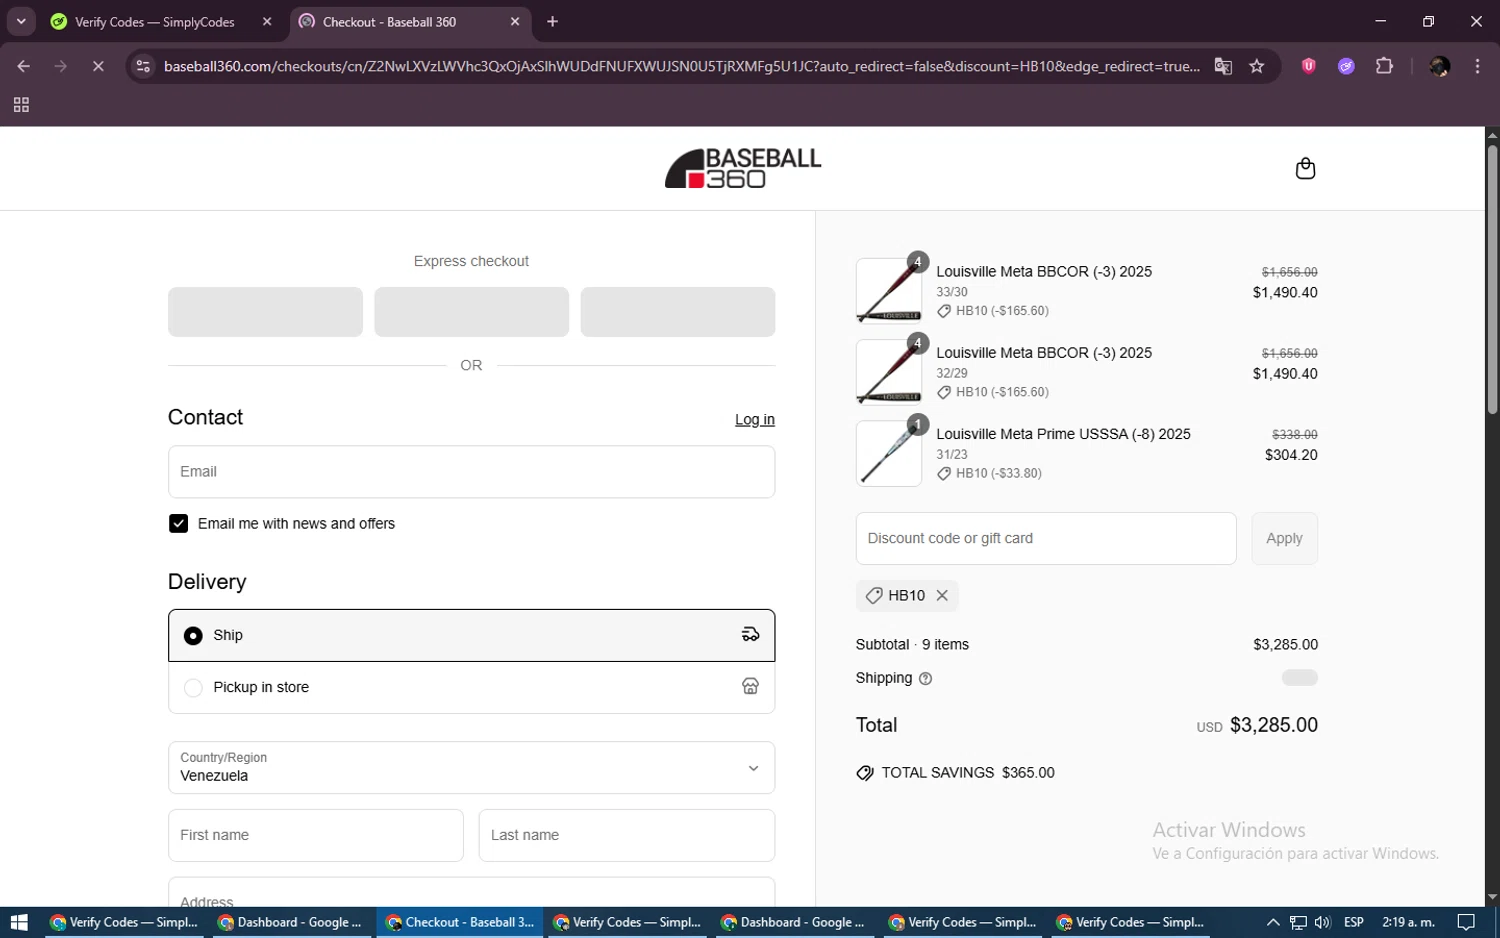Open the tab search dropdown arrow
The image size is (1500, 938).
21,21
